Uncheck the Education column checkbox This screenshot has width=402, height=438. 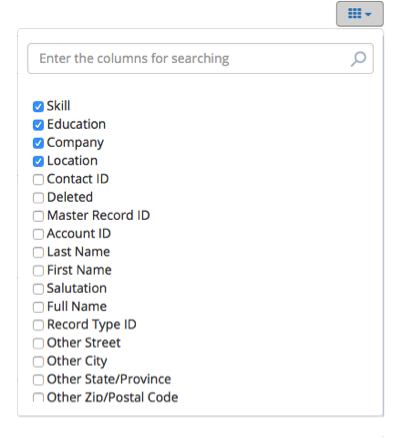pos(38,125)
